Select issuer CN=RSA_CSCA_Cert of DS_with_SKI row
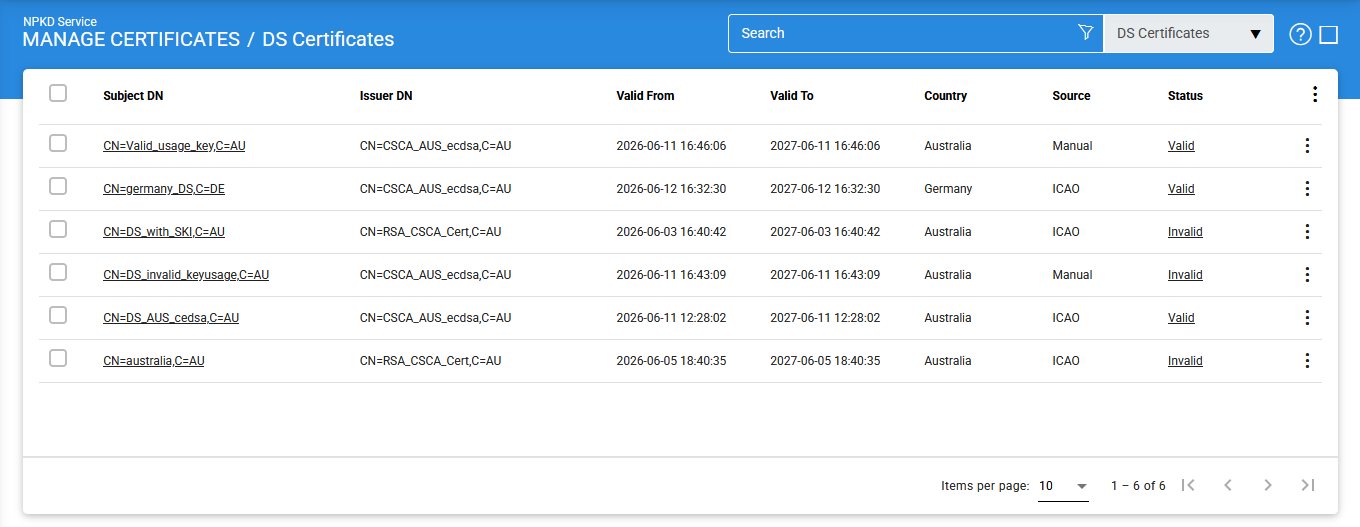 431,232
